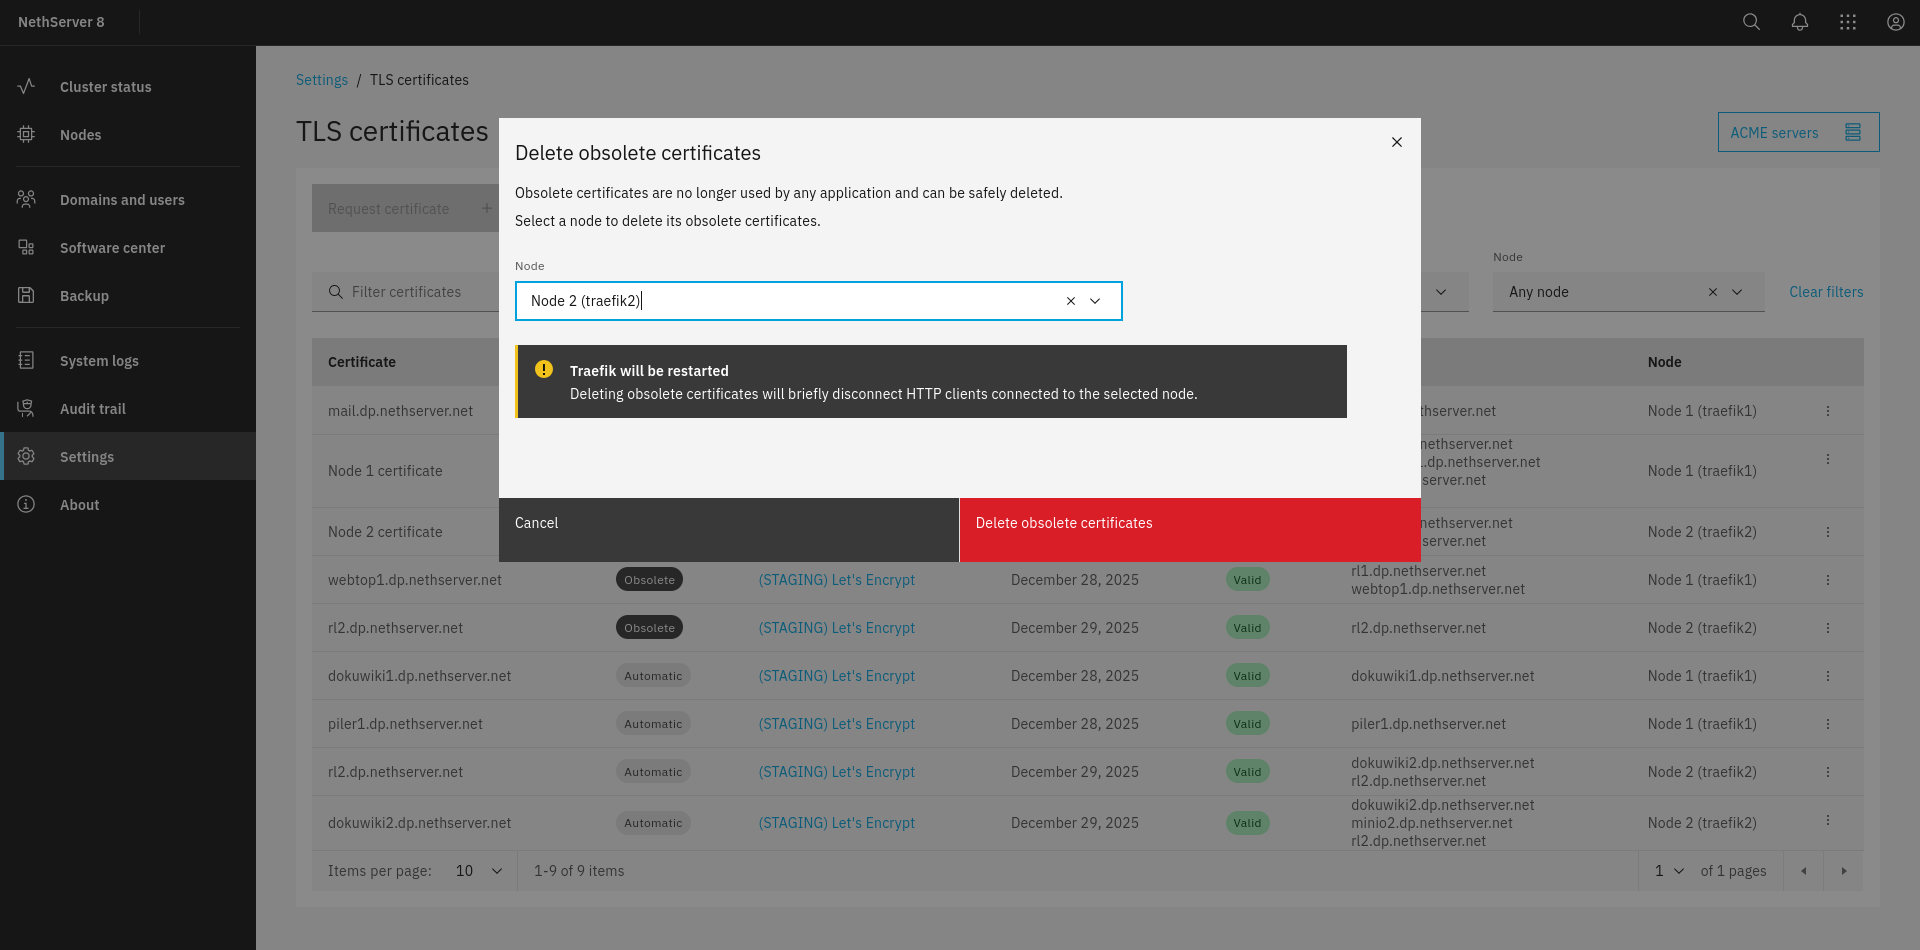This screenshot has height=950, width=1920.
Task: Open items per page dropdown
Action: click(x=479, y=871)
